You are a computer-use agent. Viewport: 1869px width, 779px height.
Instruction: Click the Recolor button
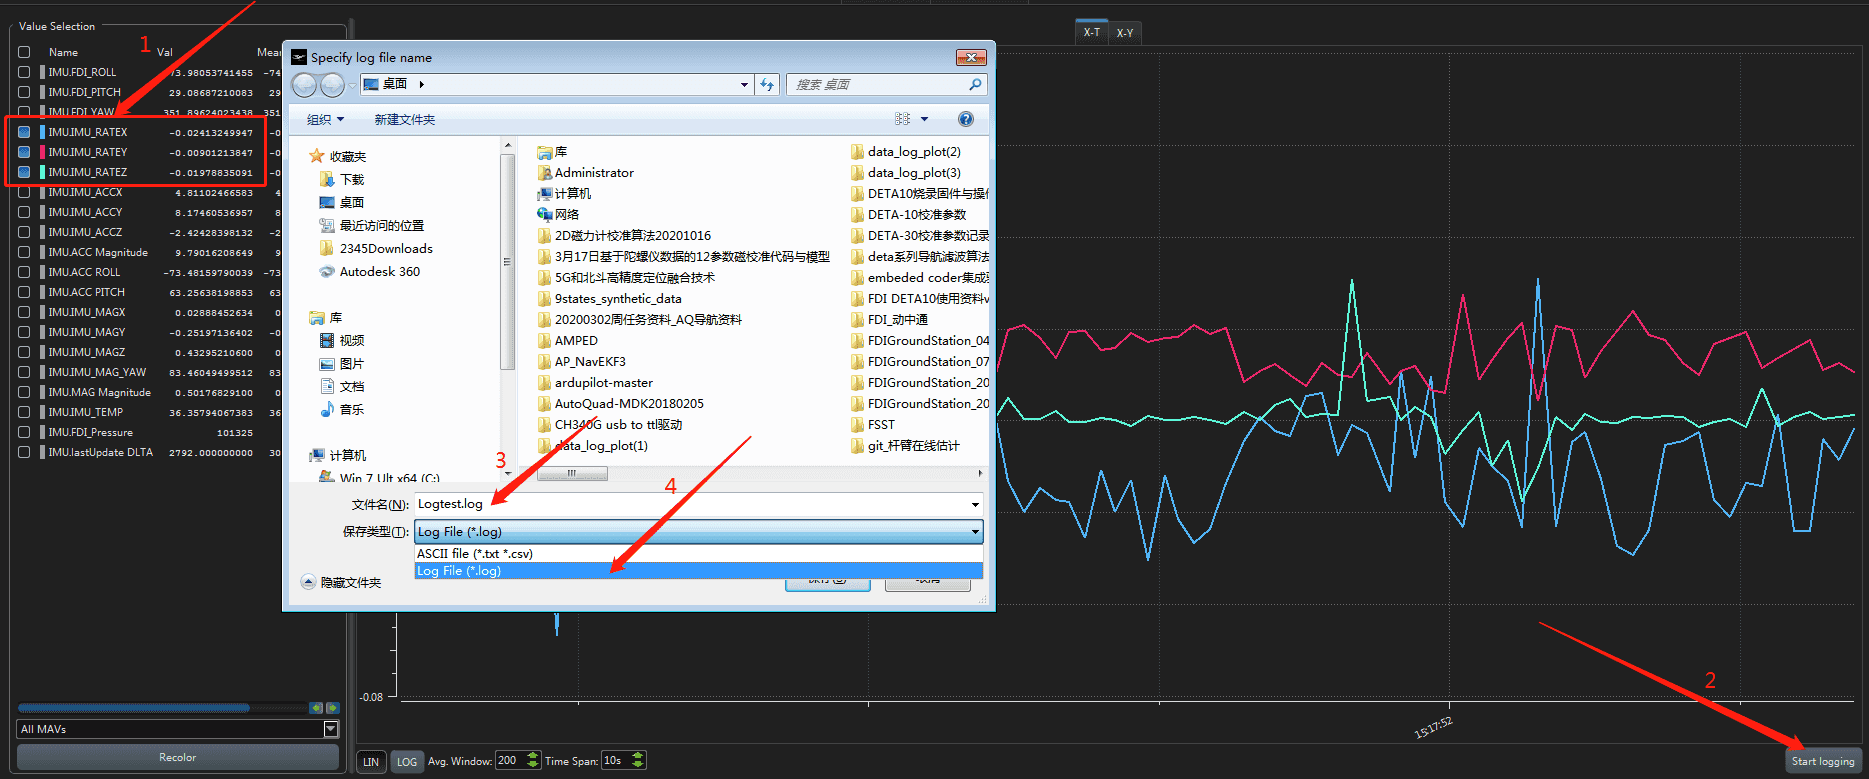[178, 758]
